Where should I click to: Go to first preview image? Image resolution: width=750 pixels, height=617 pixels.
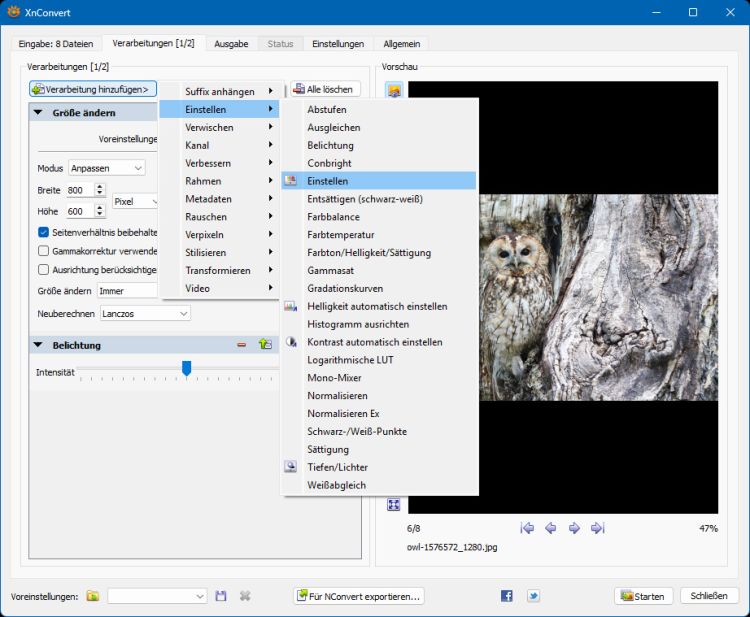pyautogui.click(x=527, y=528)
